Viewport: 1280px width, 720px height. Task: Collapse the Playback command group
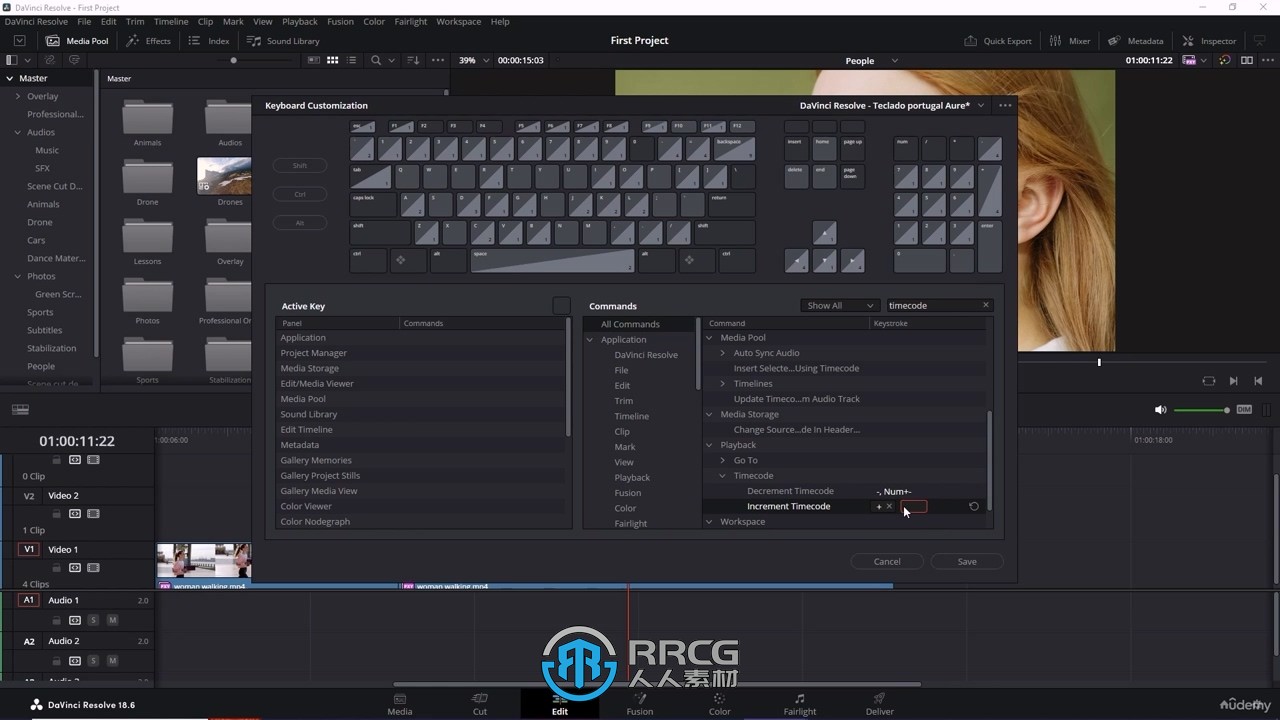[710, 445]
